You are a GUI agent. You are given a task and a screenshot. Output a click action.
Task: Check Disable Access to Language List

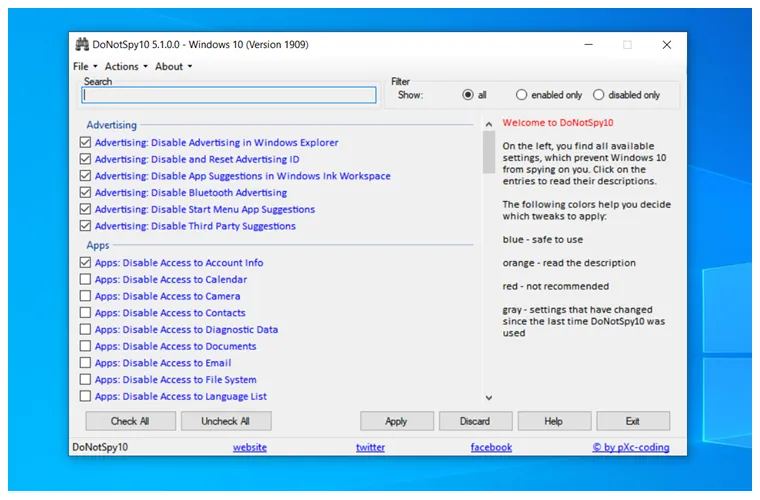click(85, 396)
